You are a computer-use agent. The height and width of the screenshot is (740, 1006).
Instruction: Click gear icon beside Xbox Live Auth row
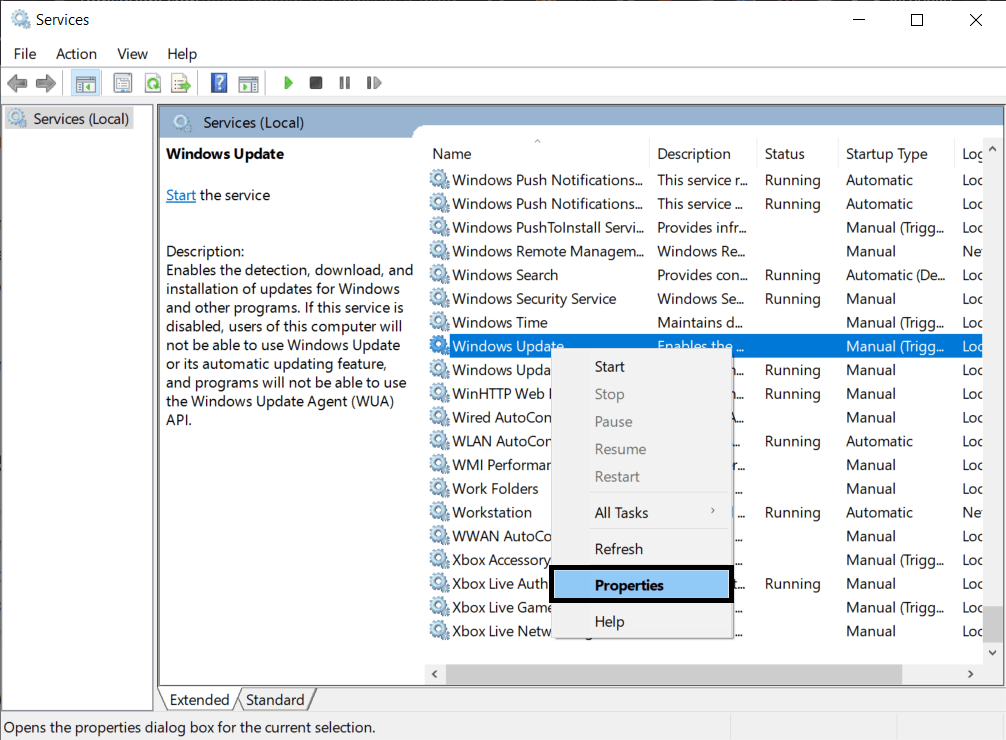(439, 583)
